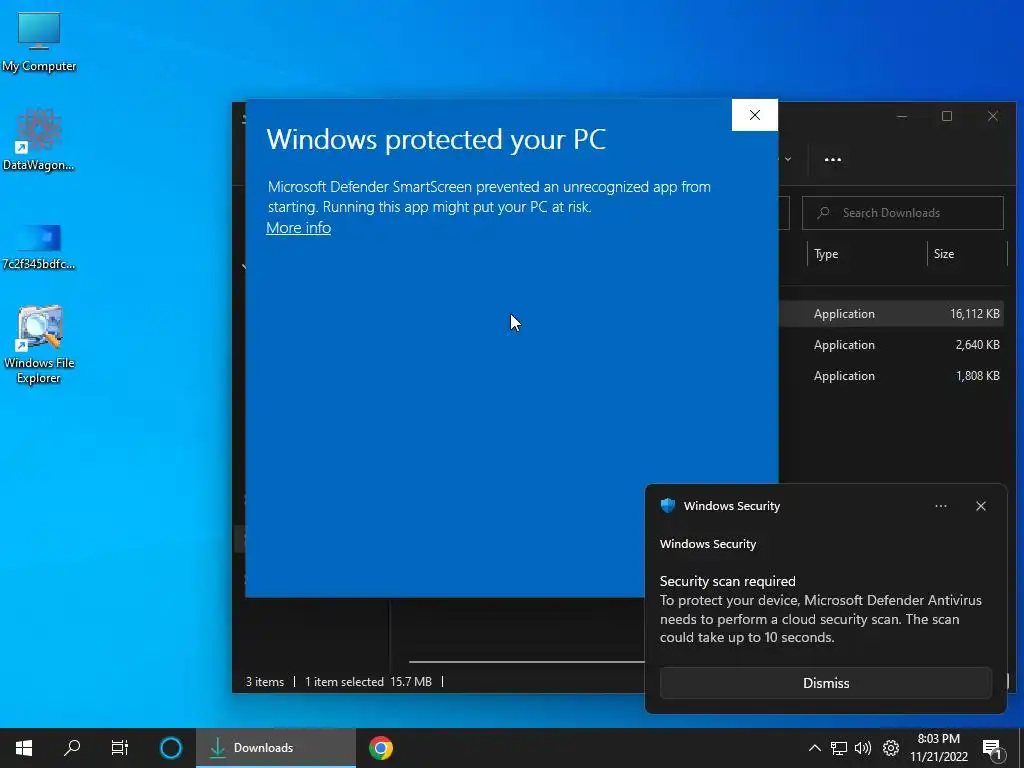The width and height of the screenshot is (1024, 768).
Task: Open taskbar Search magnifier
Action: pyautogui.click(x=72, y=748)
